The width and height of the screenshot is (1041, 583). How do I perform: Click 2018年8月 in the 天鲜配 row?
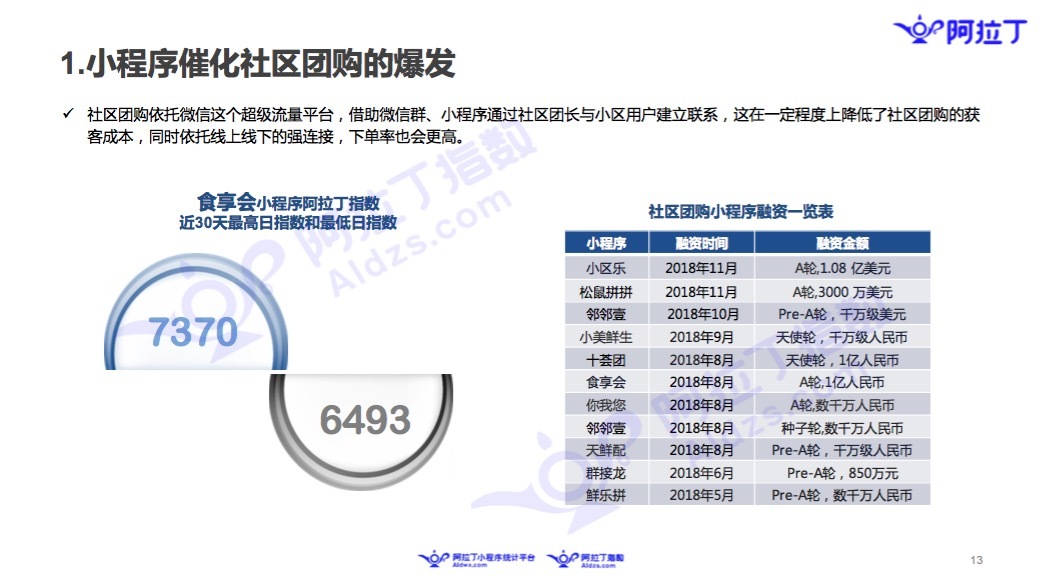pyautogui.click(x=702, y=450)
